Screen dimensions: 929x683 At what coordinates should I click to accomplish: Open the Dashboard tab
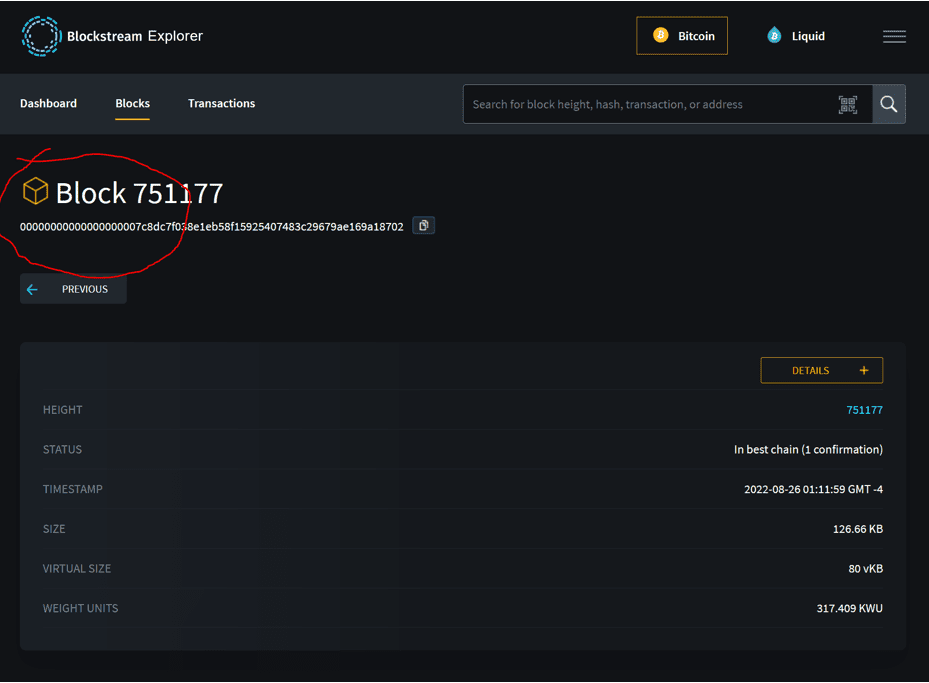point(49,103)
